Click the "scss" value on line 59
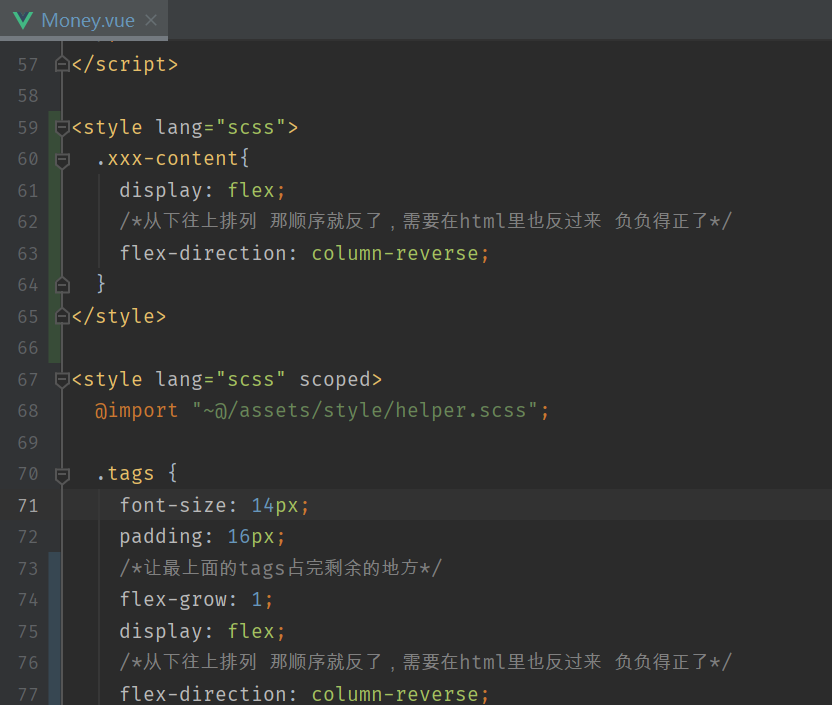Image resolution: width=832 pixels, height=705 pixels. [x=250, y=128]
